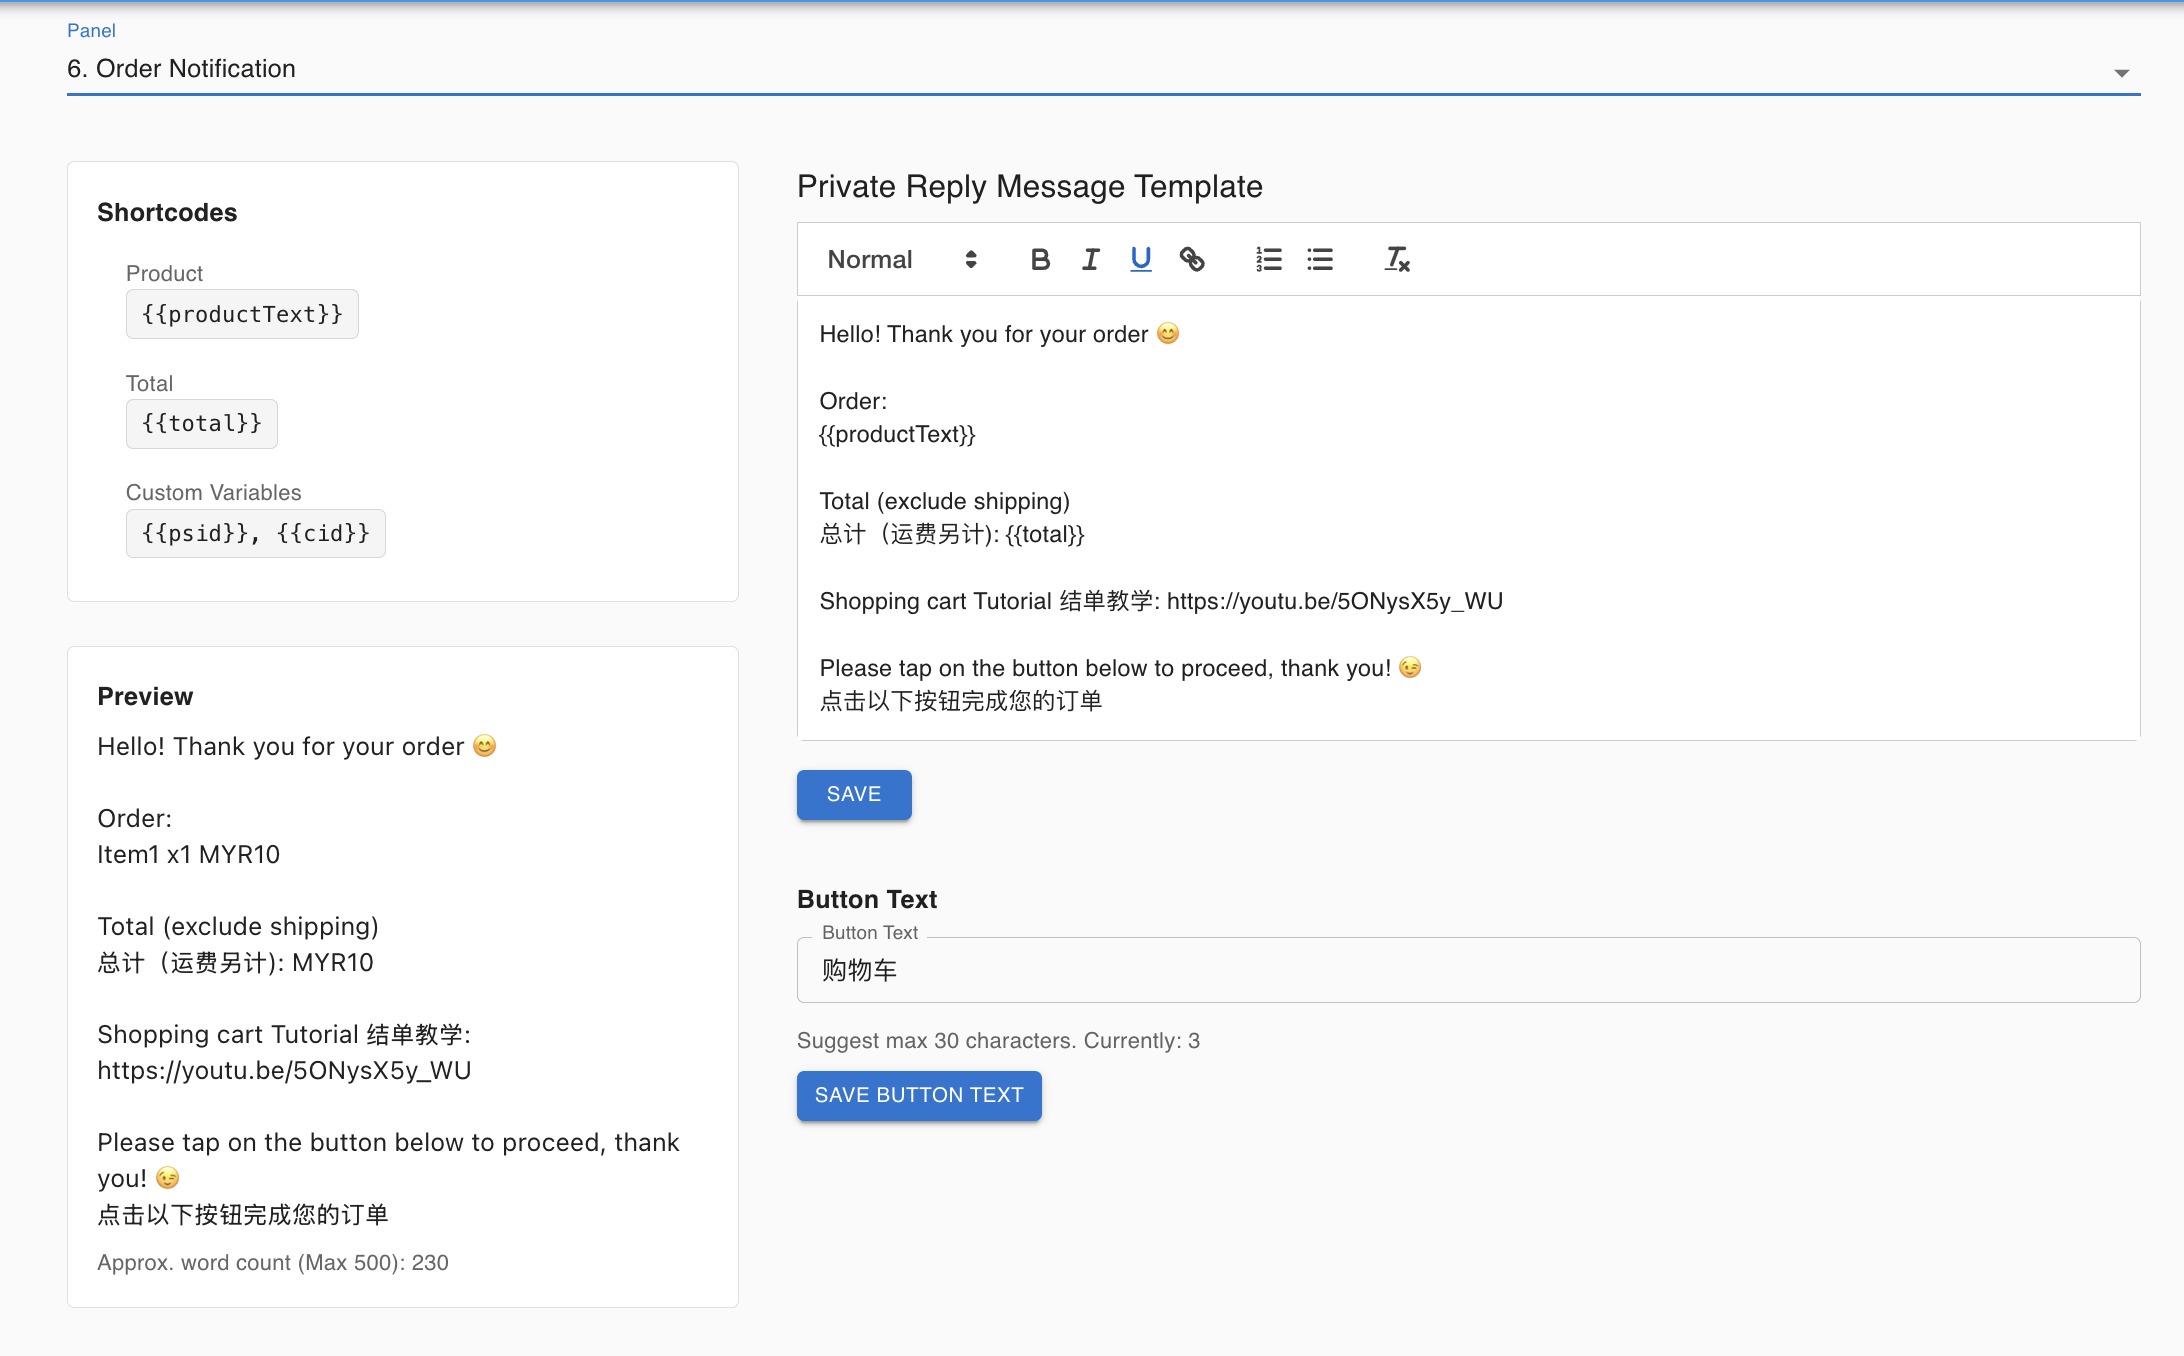Click the last Chinese line in the editor
Screen dimensions: 2184x1356
(960, 701)
